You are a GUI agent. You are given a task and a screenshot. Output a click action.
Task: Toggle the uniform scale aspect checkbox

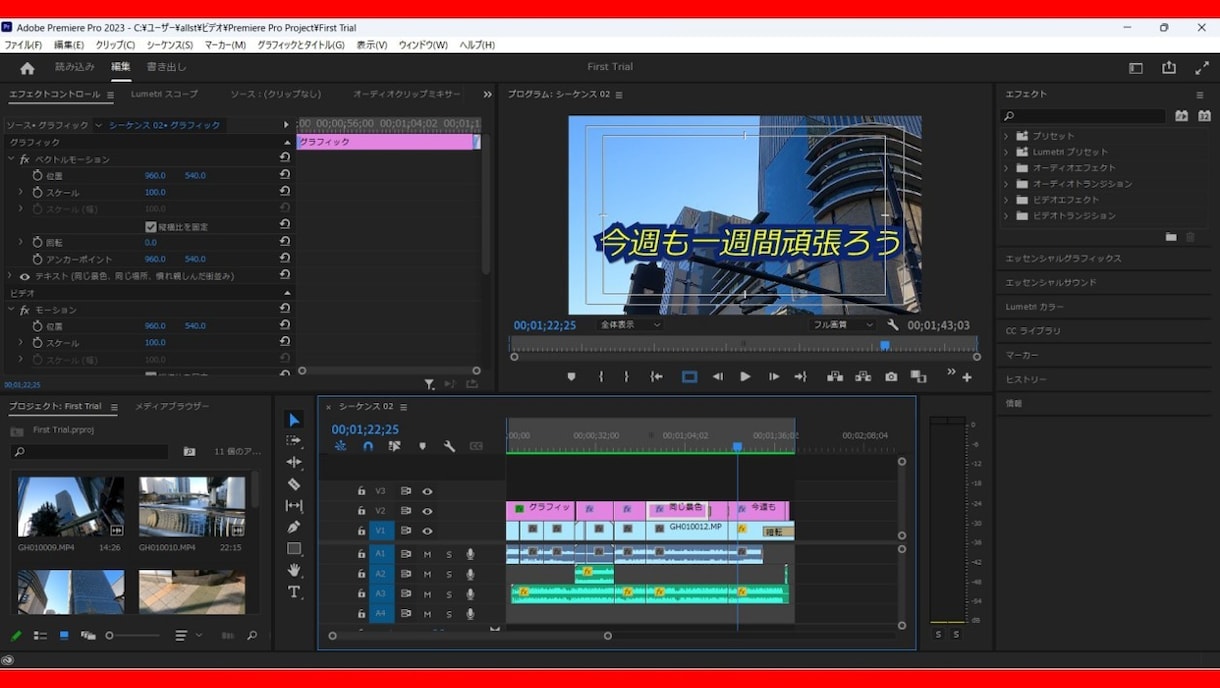[x=151, y=227]
